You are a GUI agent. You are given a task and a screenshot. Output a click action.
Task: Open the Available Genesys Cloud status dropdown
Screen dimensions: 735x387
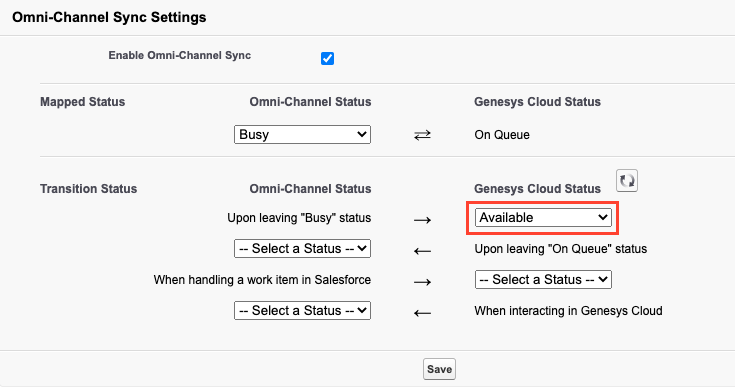(543, 217)
